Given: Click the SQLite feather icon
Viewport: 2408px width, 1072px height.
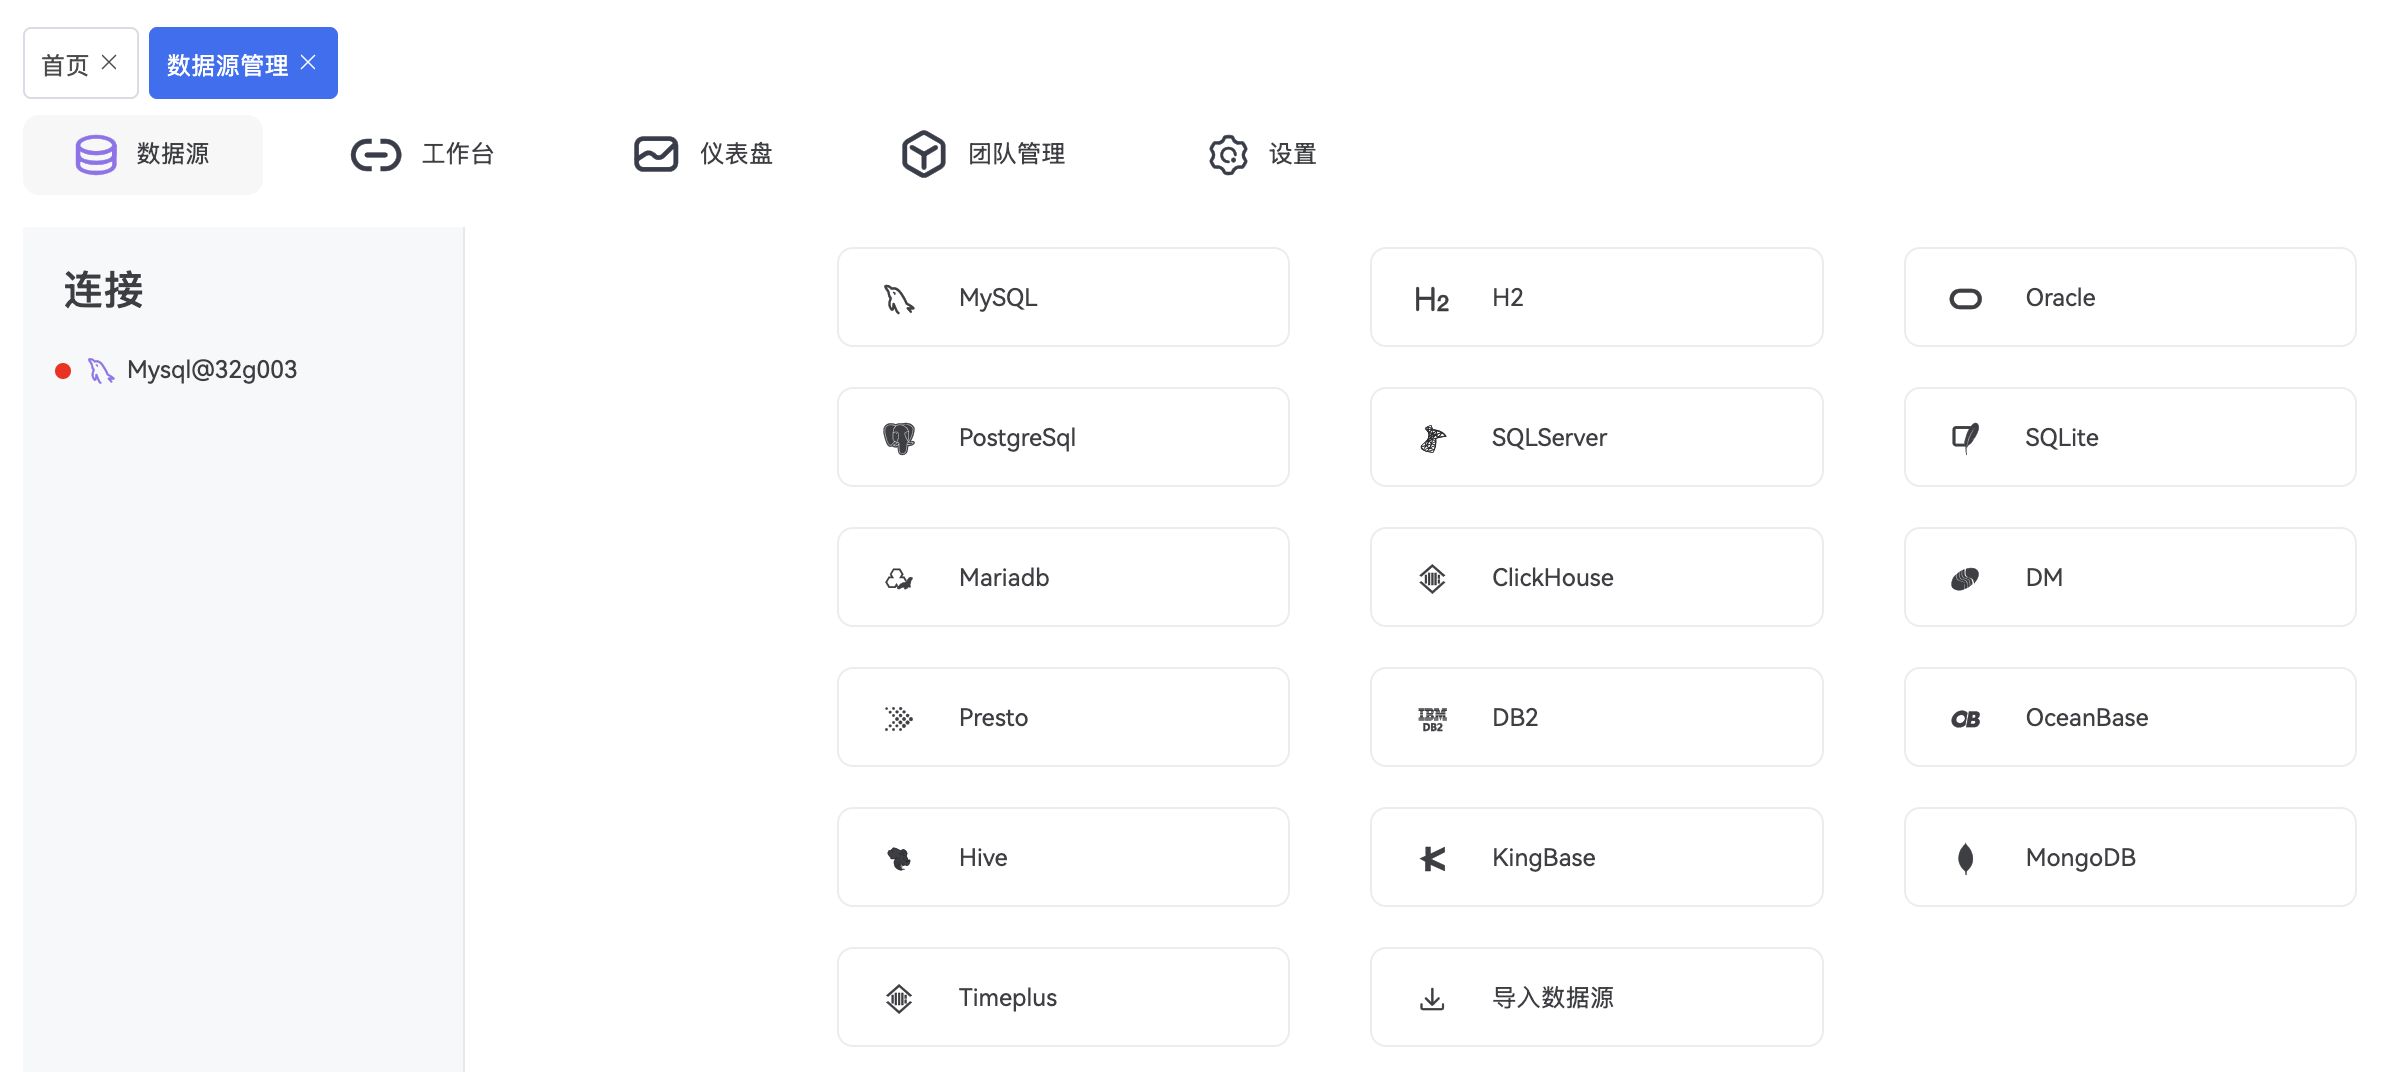Looking at the screenshot, I should pyautogui.click(x=1965, y=438).
